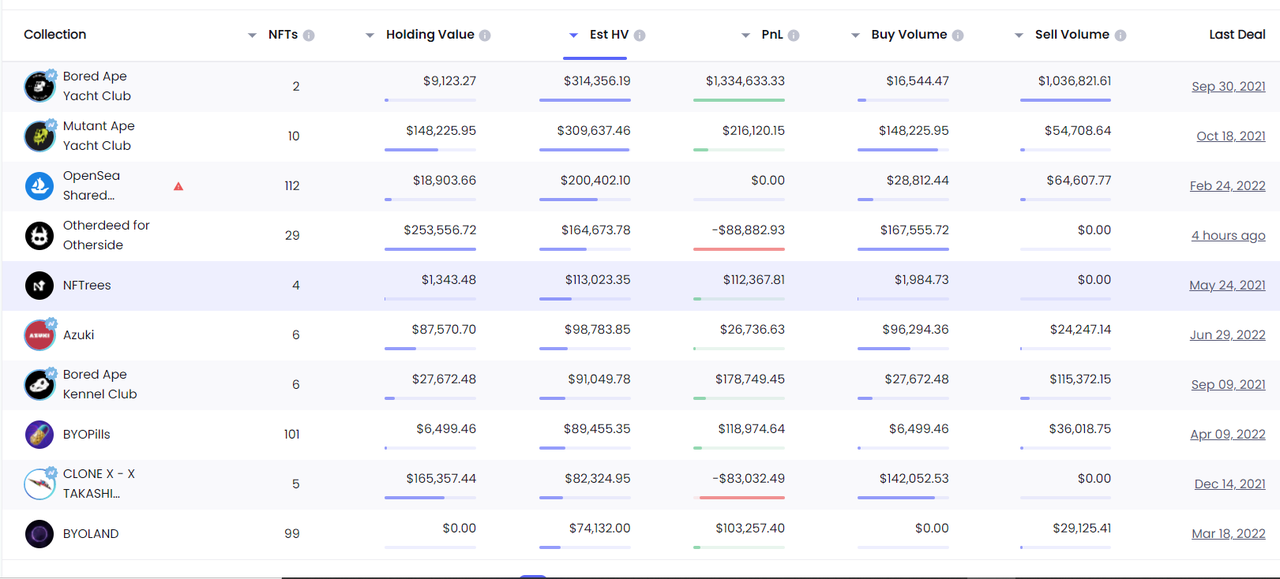Open the Jun 29, 2022 last deal link
This screenshot has width=1280, height=579.
pyautogui.click(x=1228, y=335)
